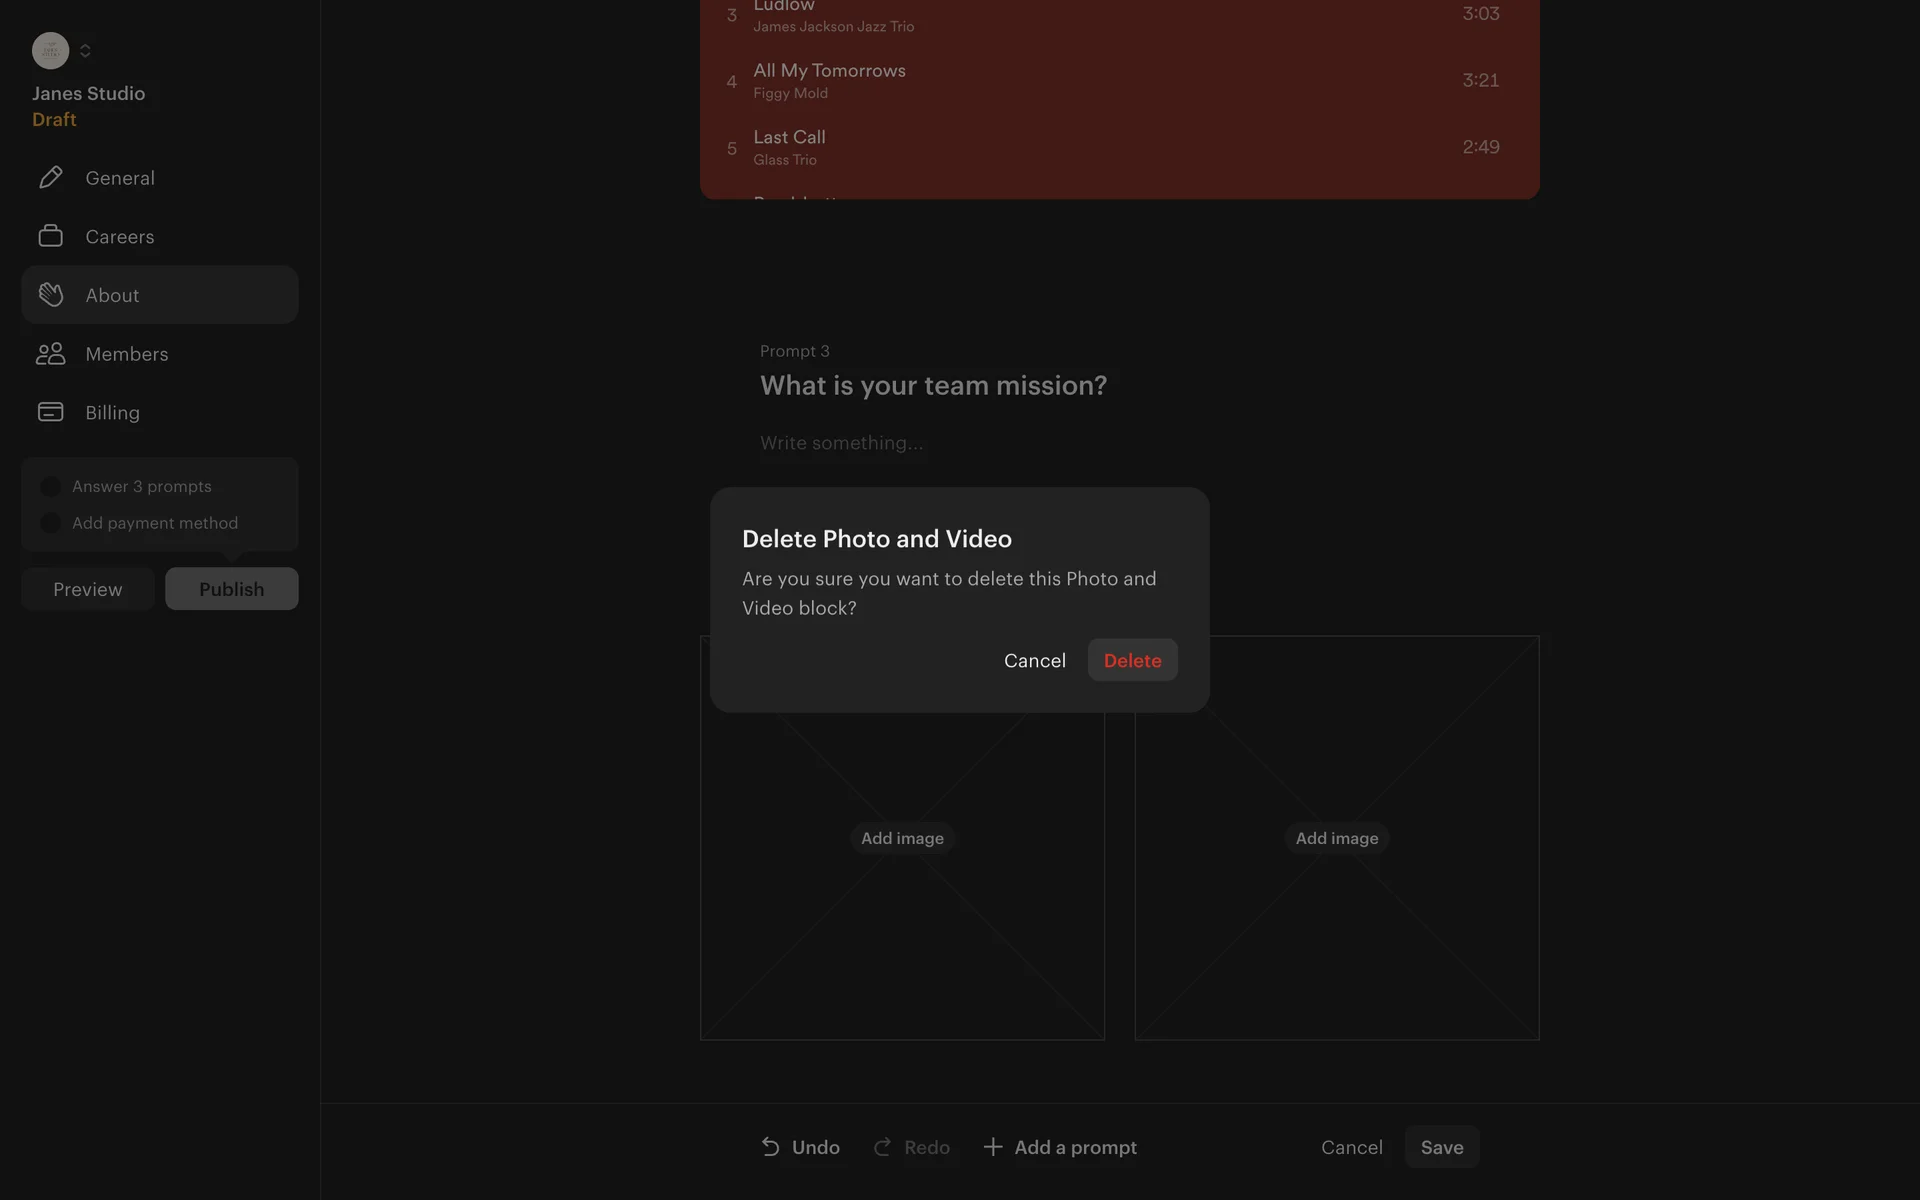Click the Undo arrow icon

770,1147
